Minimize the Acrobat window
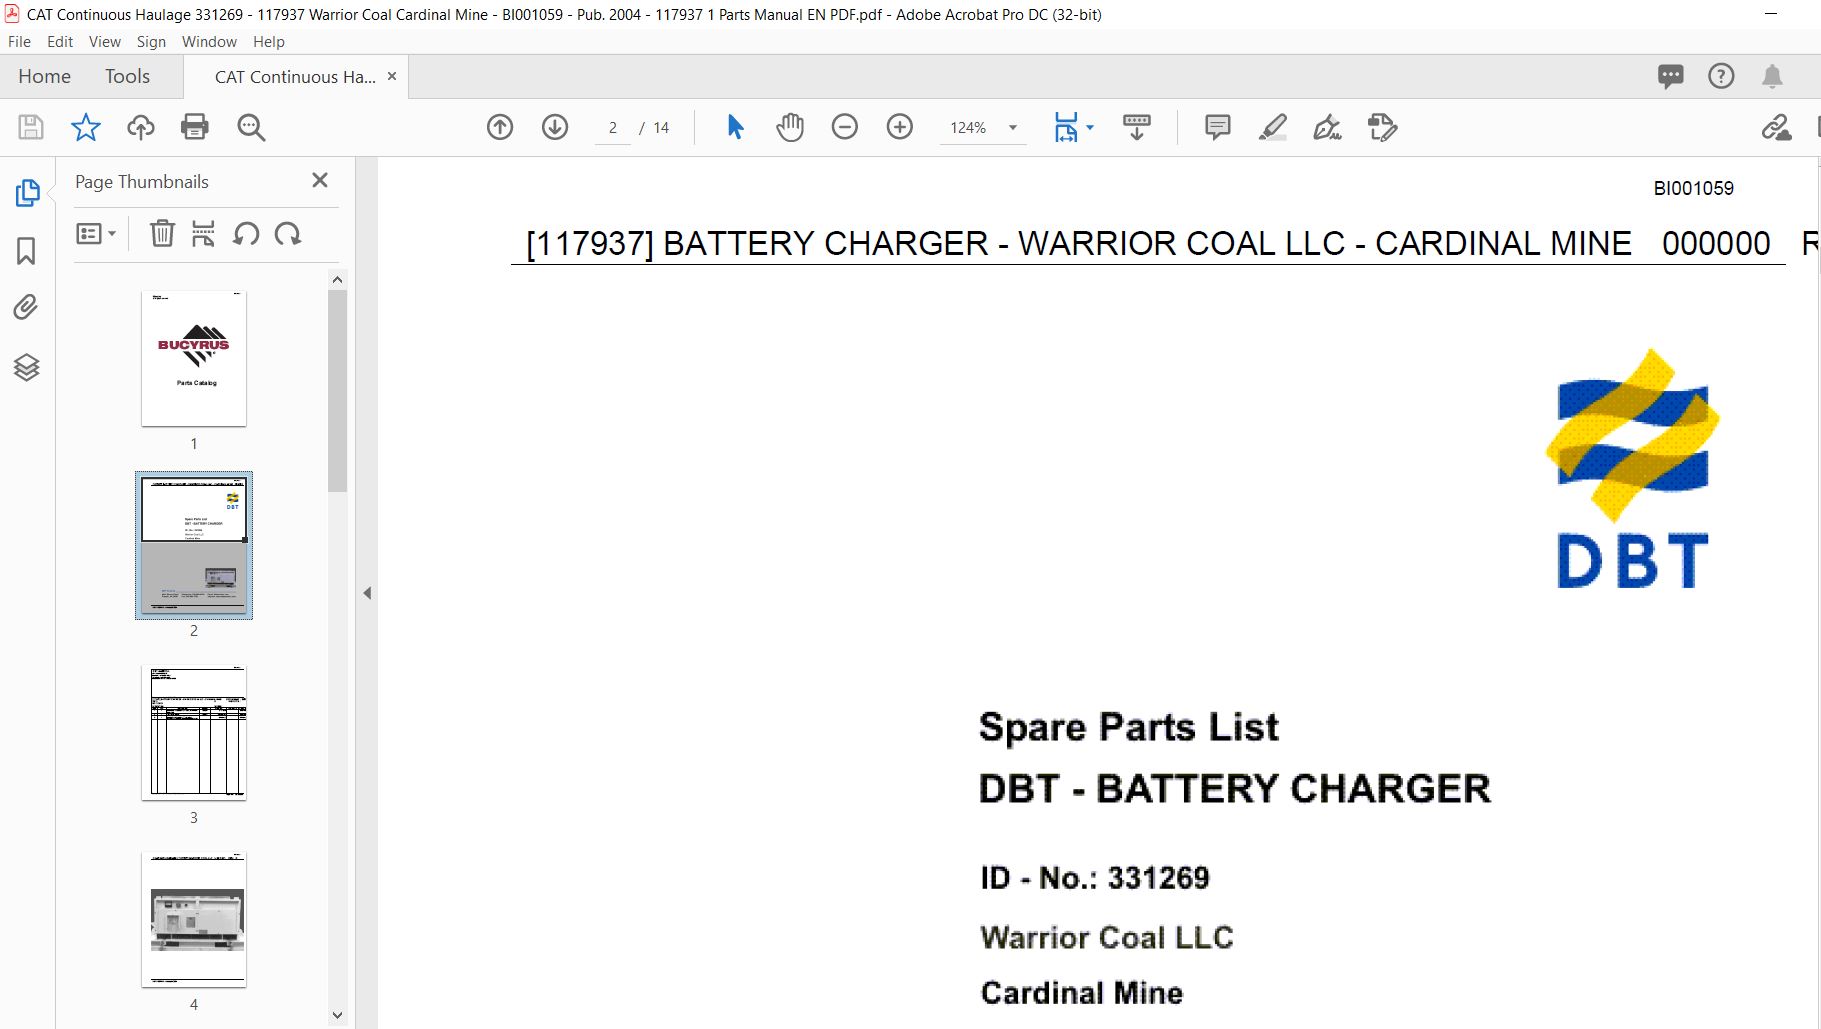 pyautogui.click(x=1770, y=14)
